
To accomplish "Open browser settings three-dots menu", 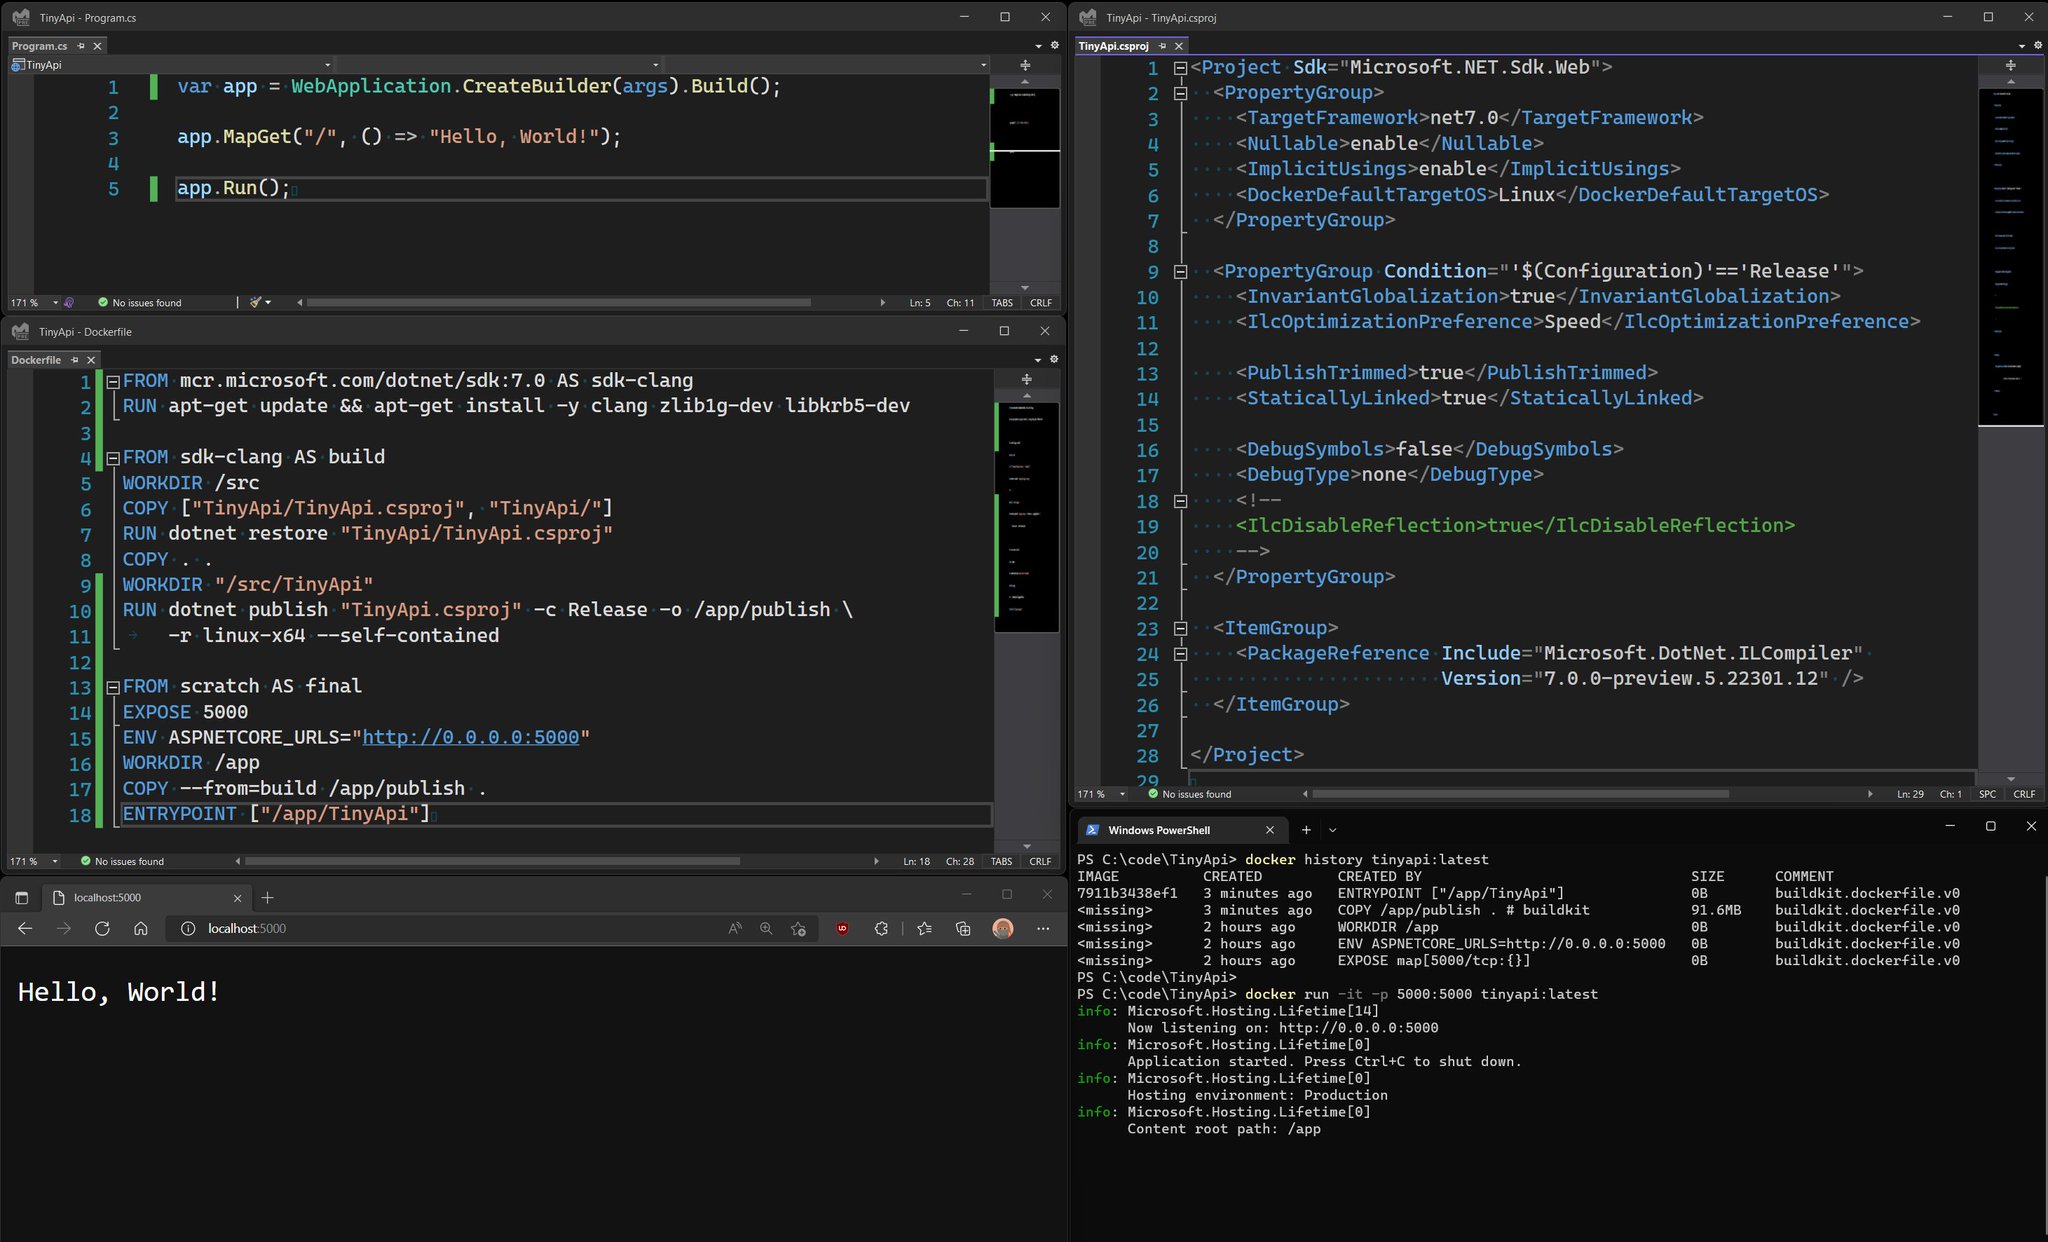I will point(1043,929).
